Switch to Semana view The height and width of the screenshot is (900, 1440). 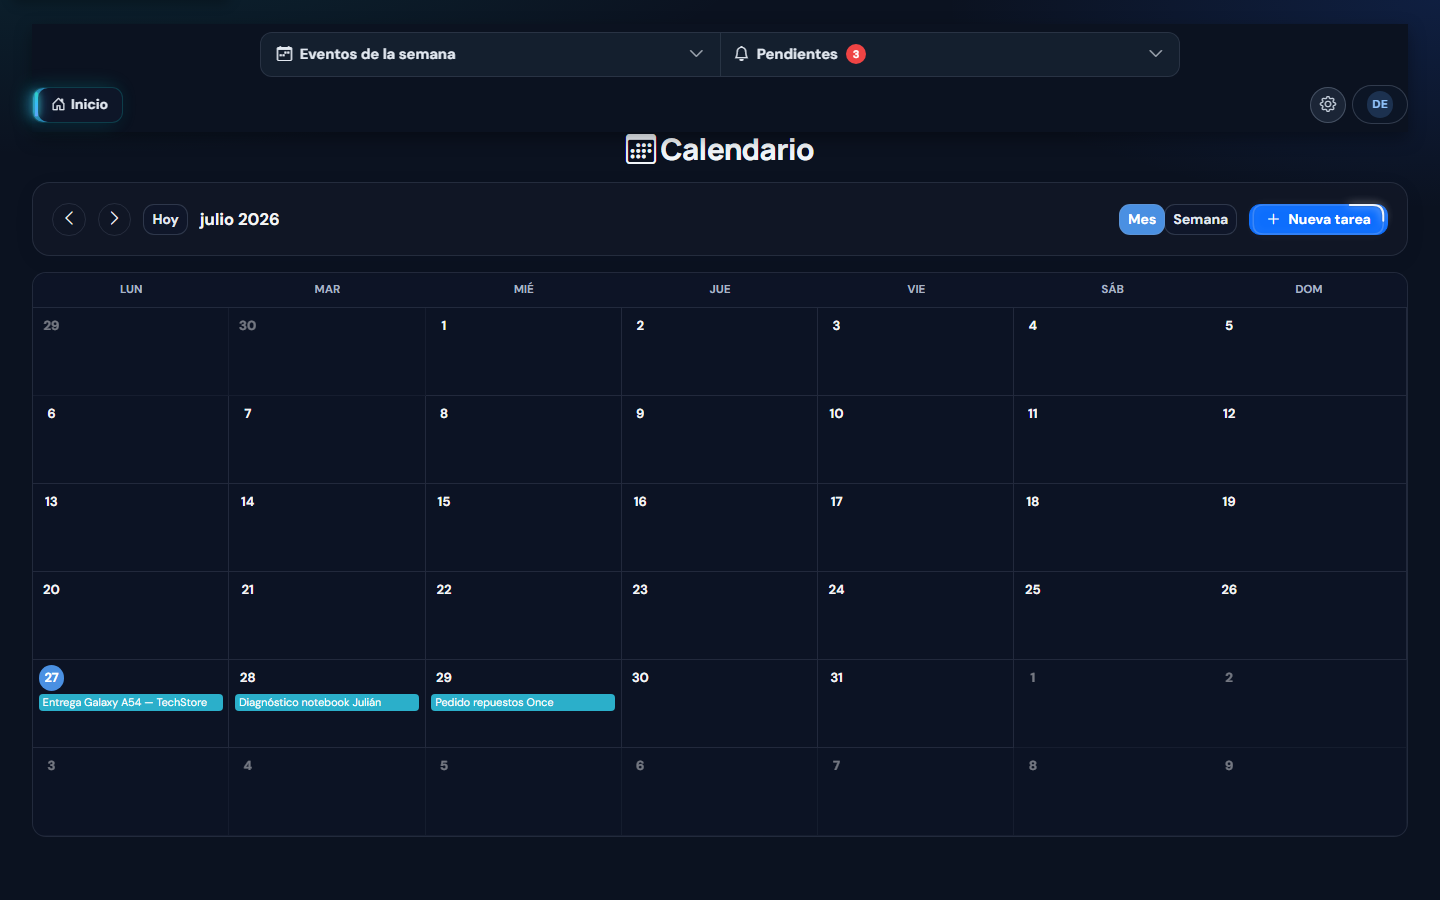(1200, 219)
